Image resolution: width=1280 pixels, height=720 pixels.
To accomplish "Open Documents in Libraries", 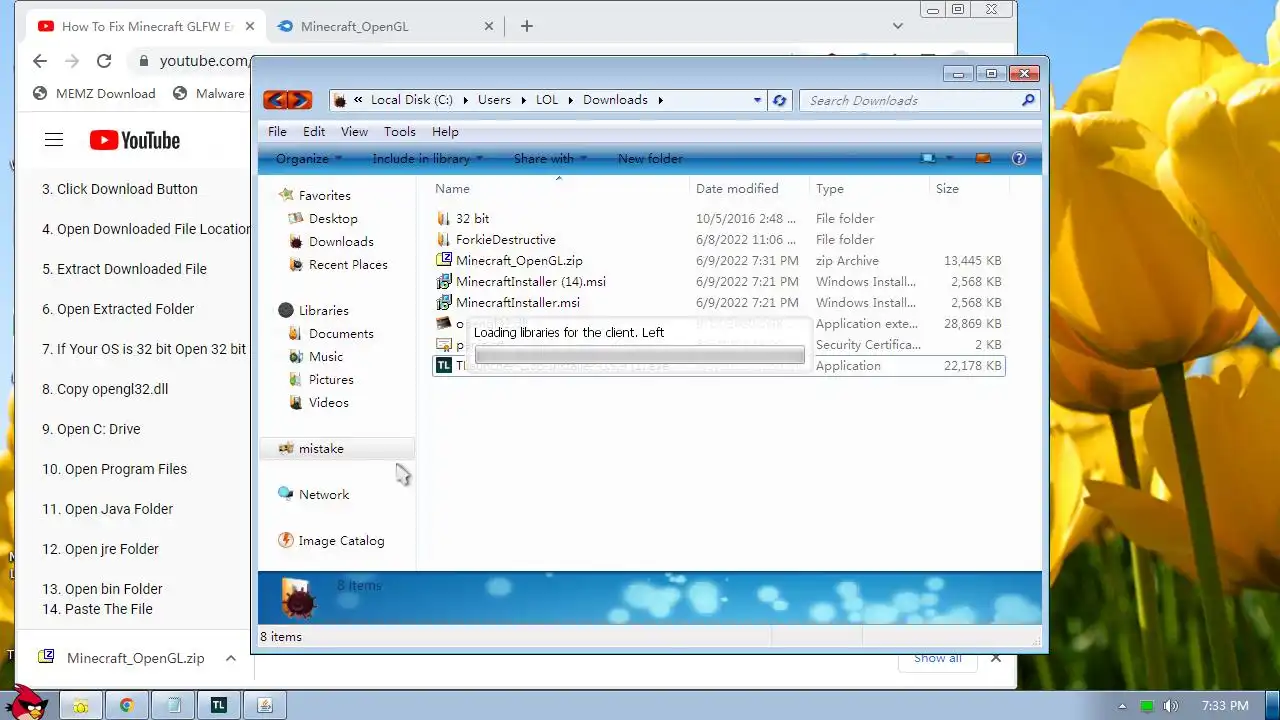I will point(341,333).
